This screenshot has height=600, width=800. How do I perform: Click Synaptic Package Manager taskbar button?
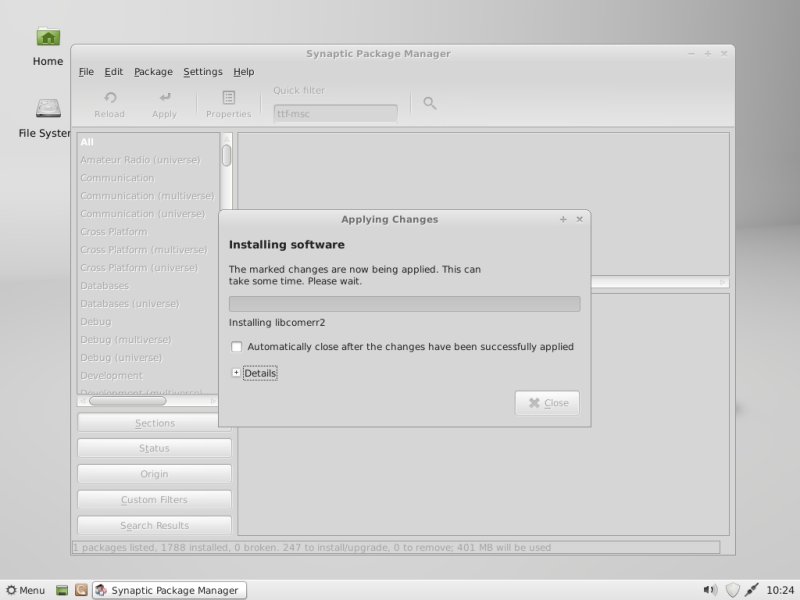click(169, 590)
